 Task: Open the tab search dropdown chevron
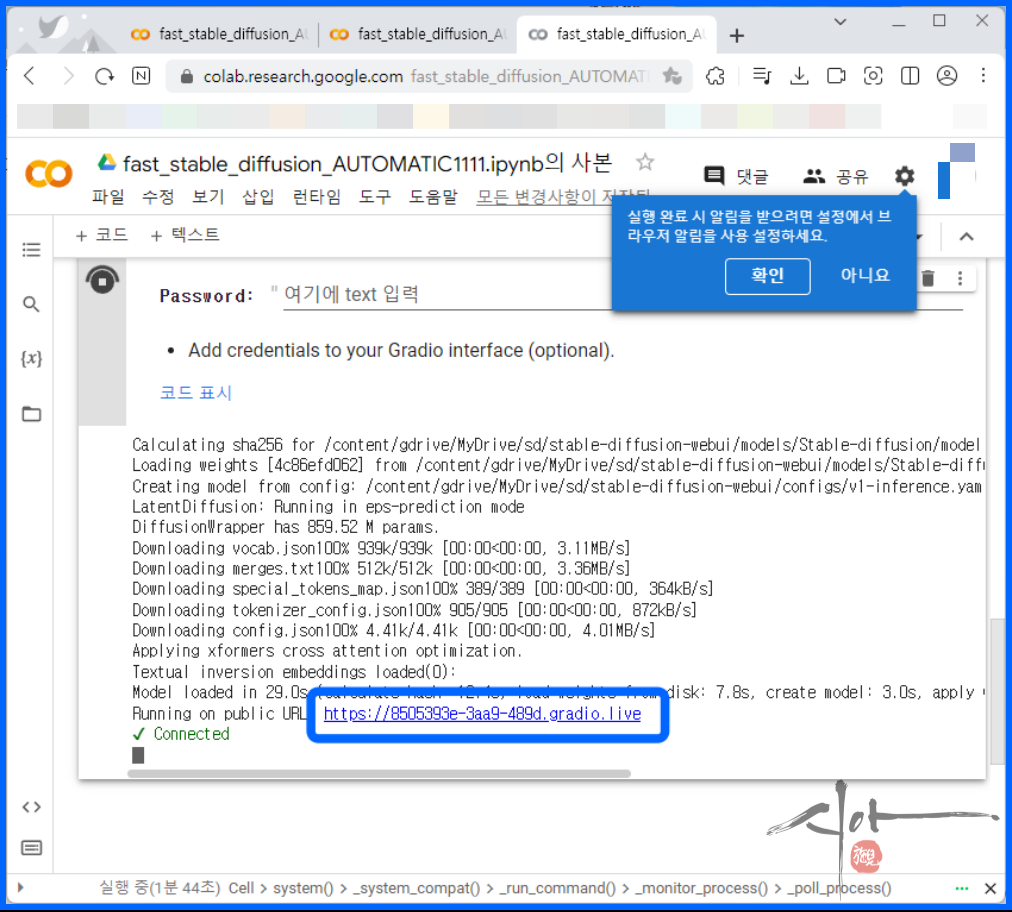840,21
